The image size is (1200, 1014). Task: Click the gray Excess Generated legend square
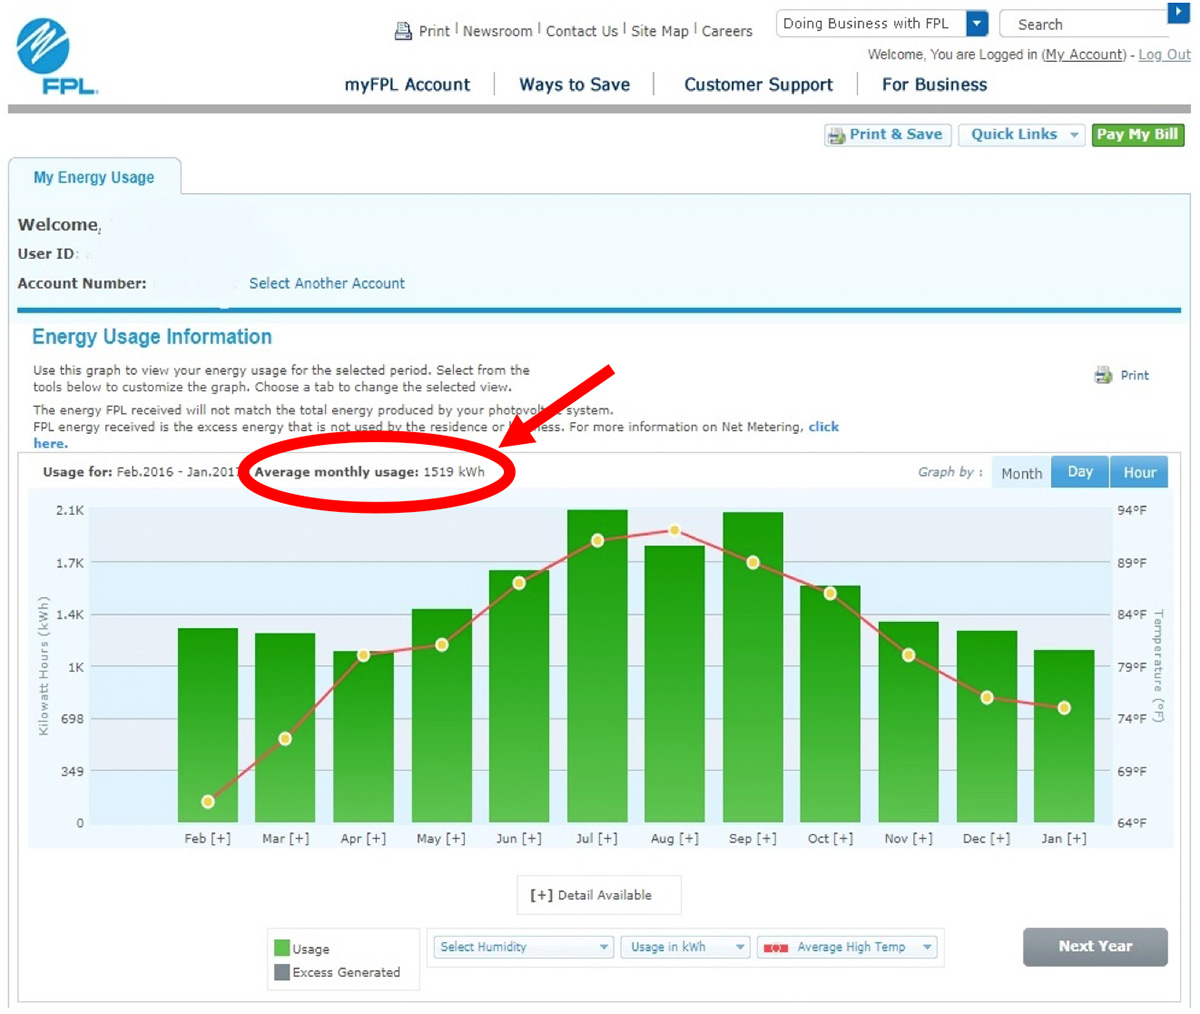click(x=282, y=972)
